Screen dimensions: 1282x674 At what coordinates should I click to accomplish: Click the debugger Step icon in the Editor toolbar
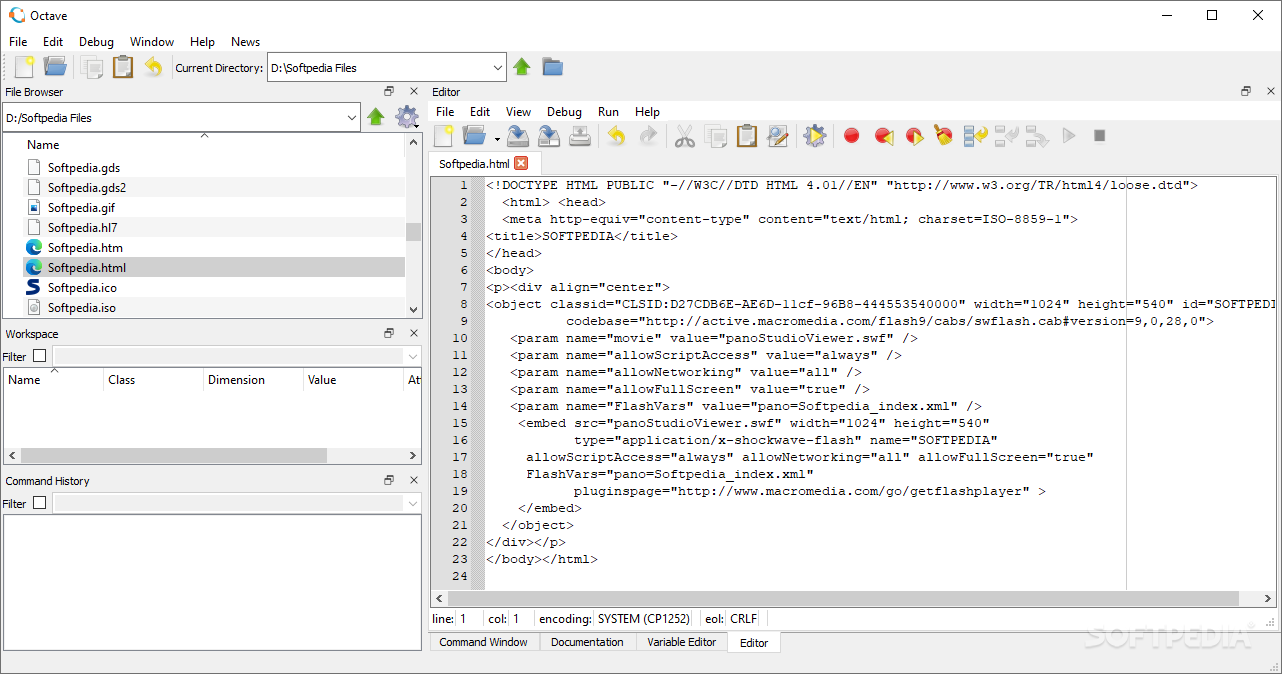pos(975,136)
